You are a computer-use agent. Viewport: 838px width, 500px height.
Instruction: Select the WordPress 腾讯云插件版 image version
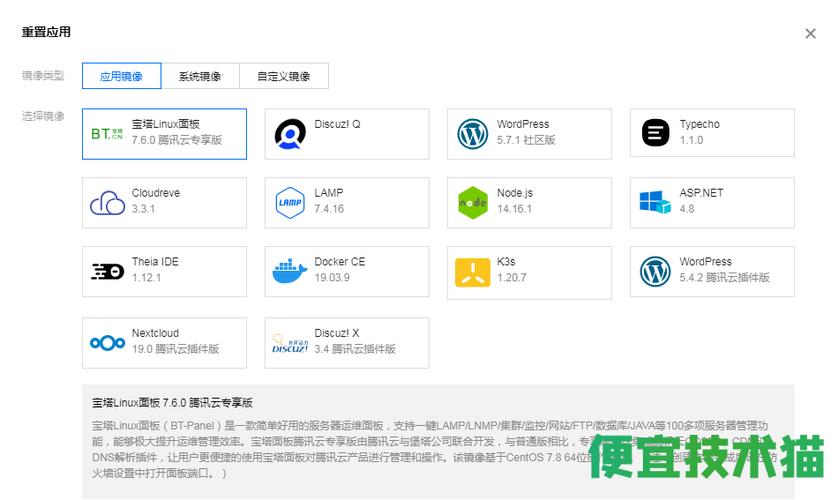coord(724,277)
